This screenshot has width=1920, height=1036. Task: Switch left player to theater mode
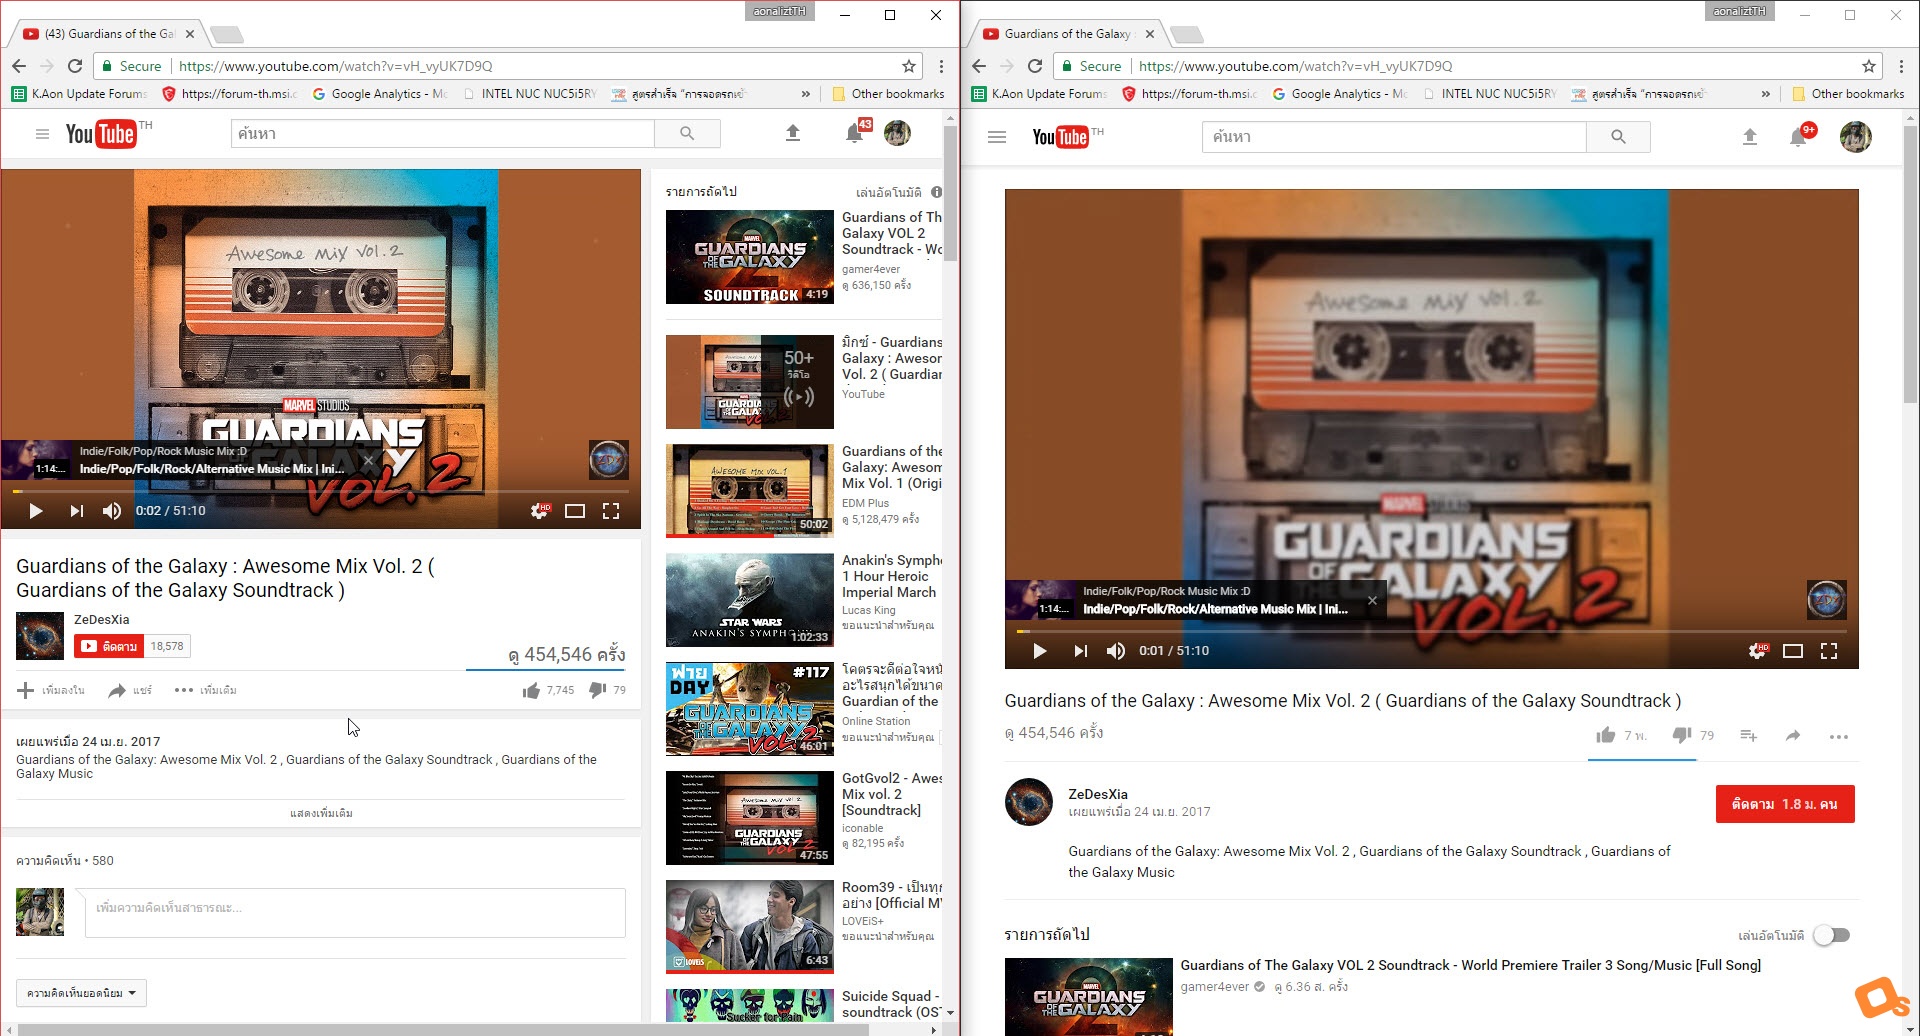tap(575, 511)
